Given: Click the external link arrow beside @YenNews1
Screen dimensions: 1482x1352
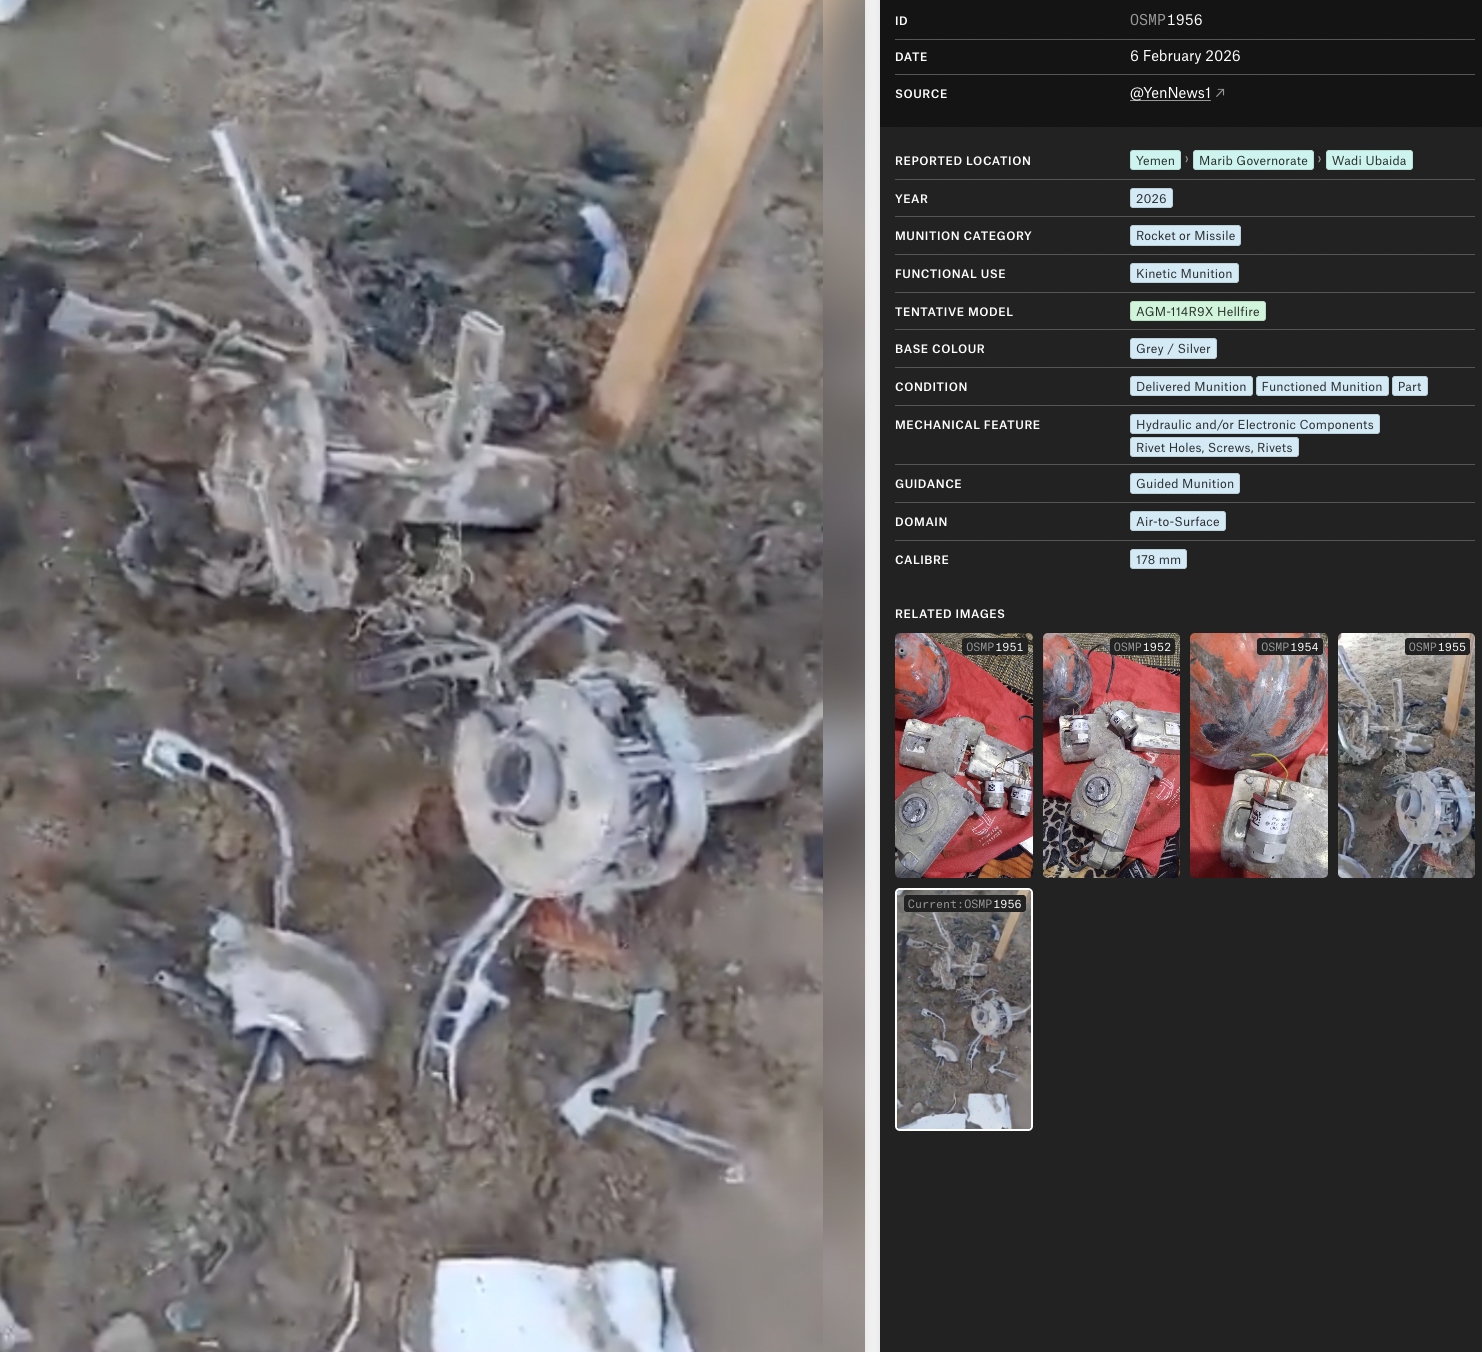Looking at the screenshot, I should tap(1220, 93).
